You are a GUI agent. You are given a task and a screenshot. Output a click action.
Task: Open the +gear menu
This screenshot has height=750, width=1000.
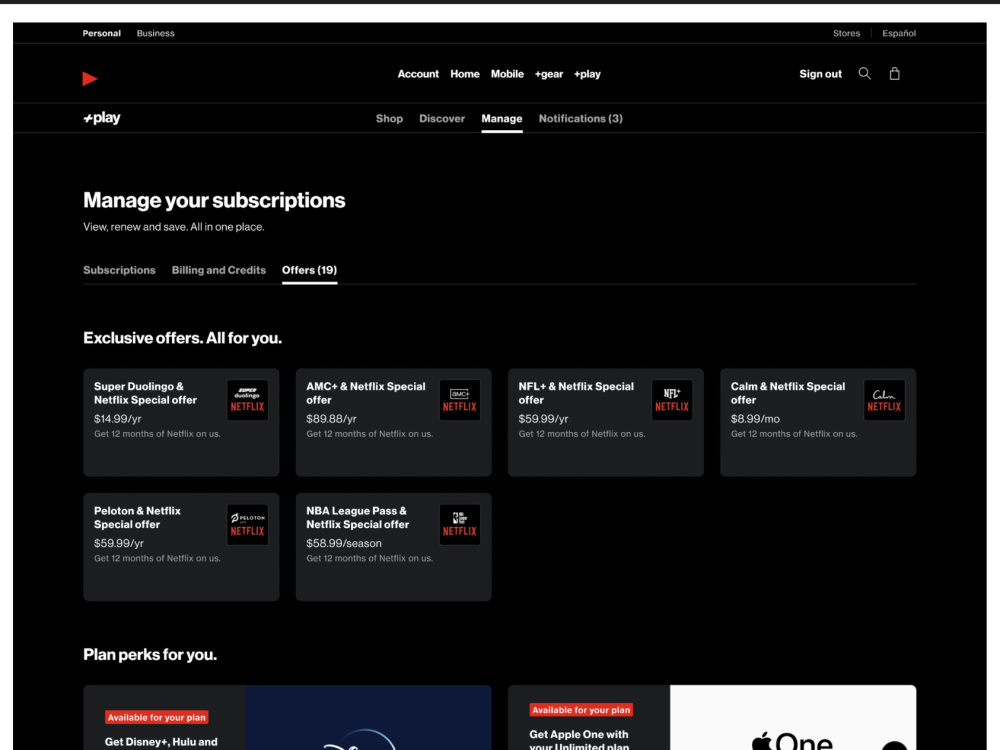[x=549, y=74]
